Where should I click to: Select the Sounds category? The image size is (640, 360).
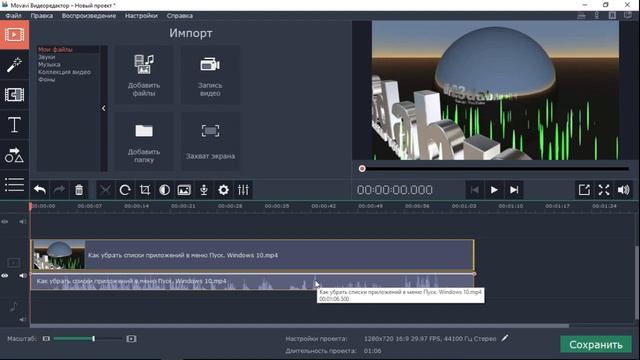47,57
